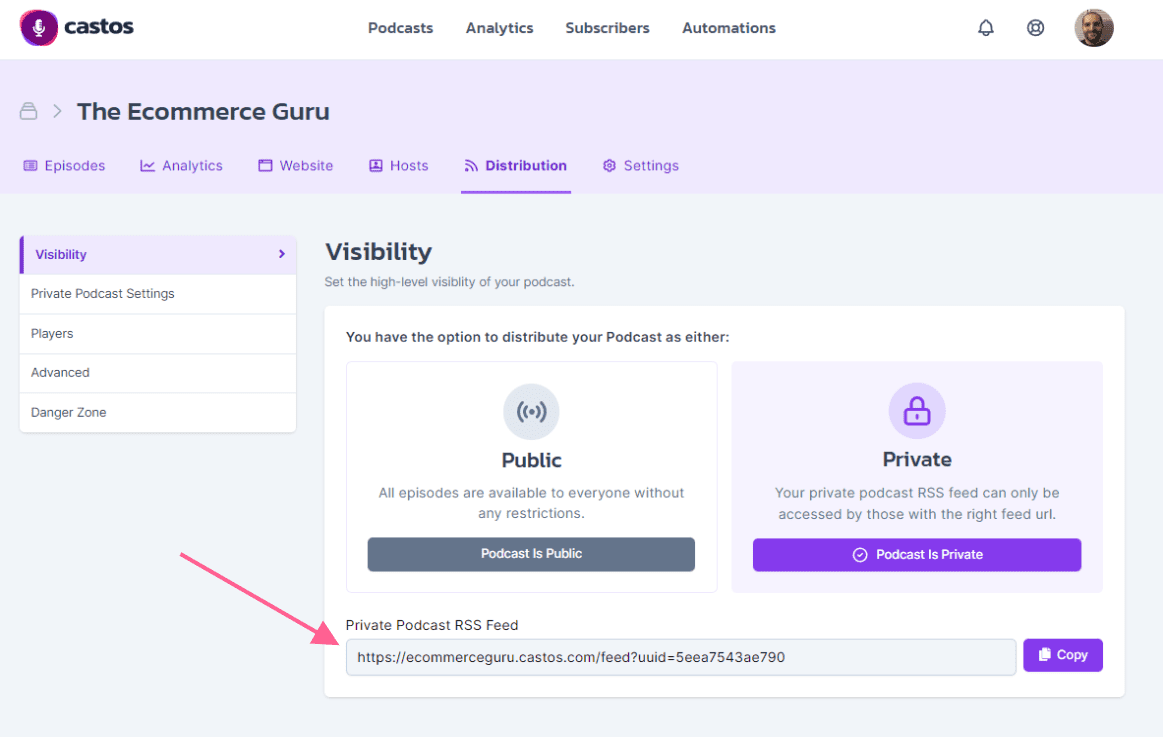This screenshot has height=737, width=1163.
Task: Click the Episodes tab icon
Action: [x=30, y=165]
